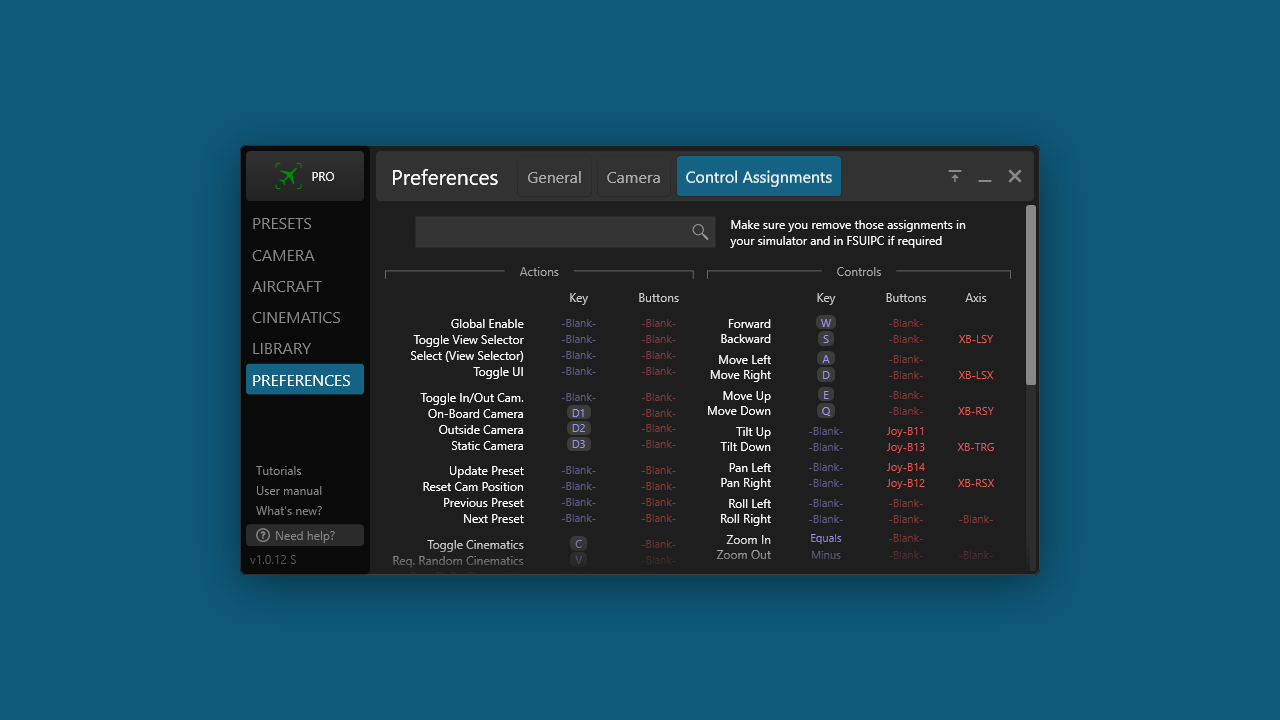Open the Control Assignments tab
The height and width of the screenshot is (720, 1280).
[758, 177]
